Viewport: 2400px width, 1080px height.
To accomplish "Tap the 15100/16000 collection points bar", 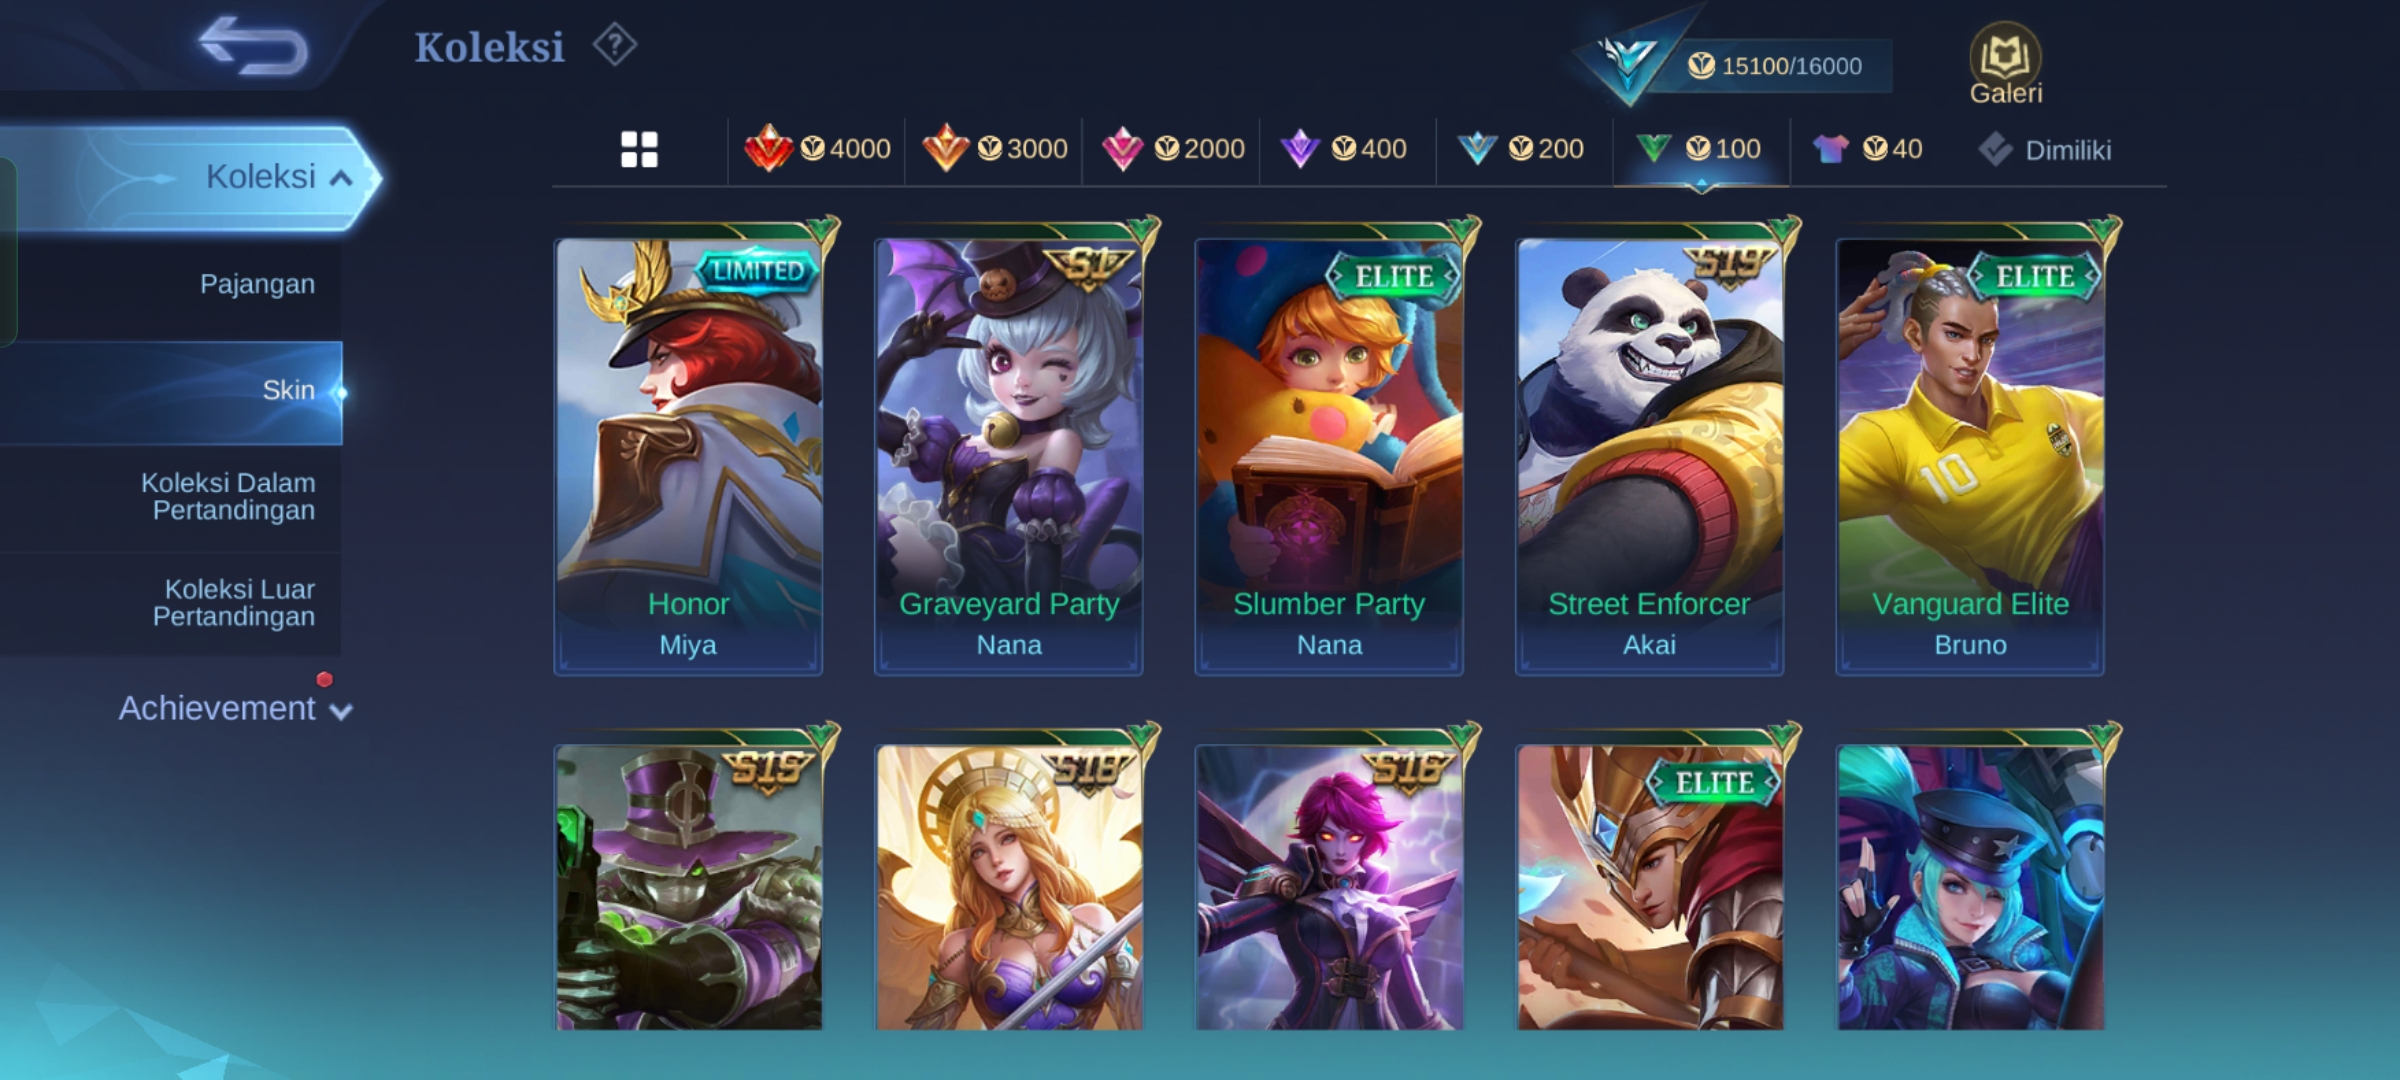I will tap(1774, 66).
